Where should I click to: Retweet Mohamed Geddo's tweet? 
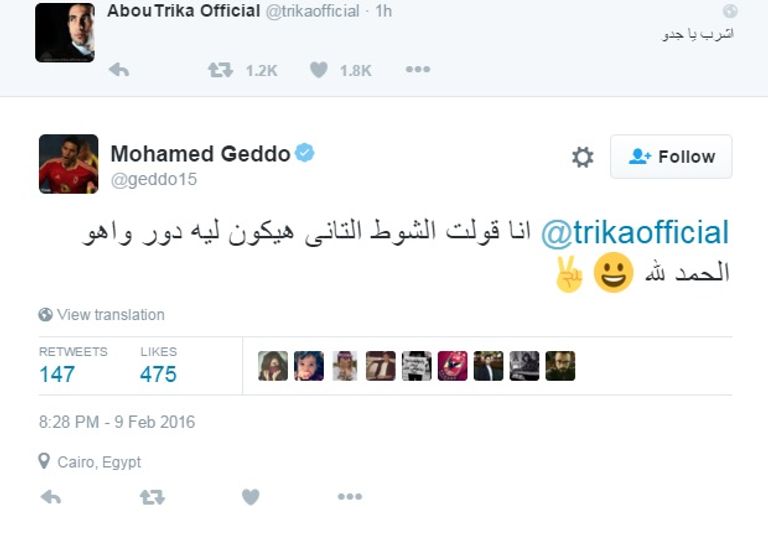[152, 497]
